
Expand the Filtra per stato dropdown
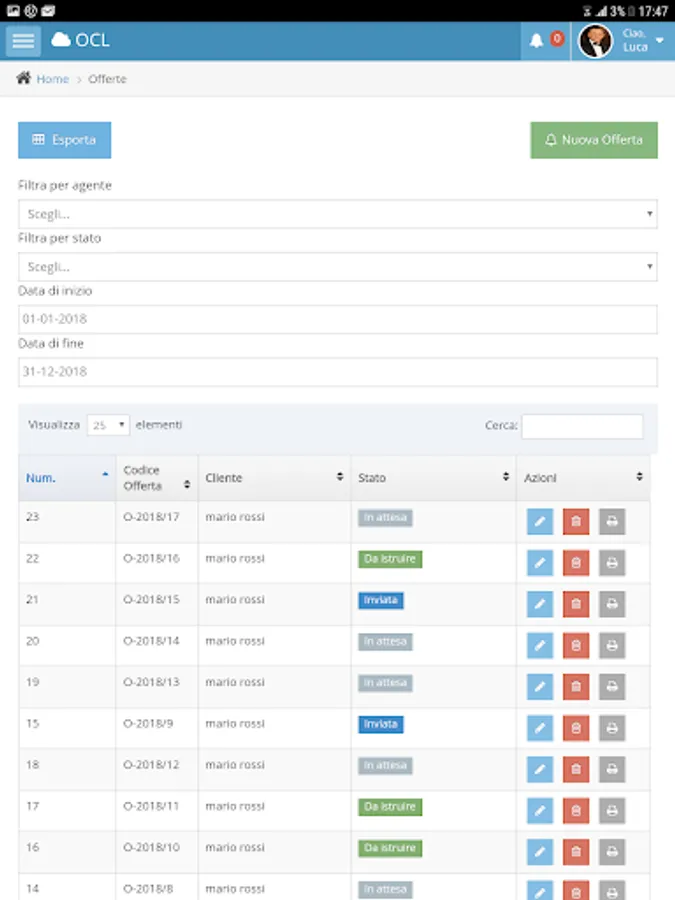[x=338, y=267]
